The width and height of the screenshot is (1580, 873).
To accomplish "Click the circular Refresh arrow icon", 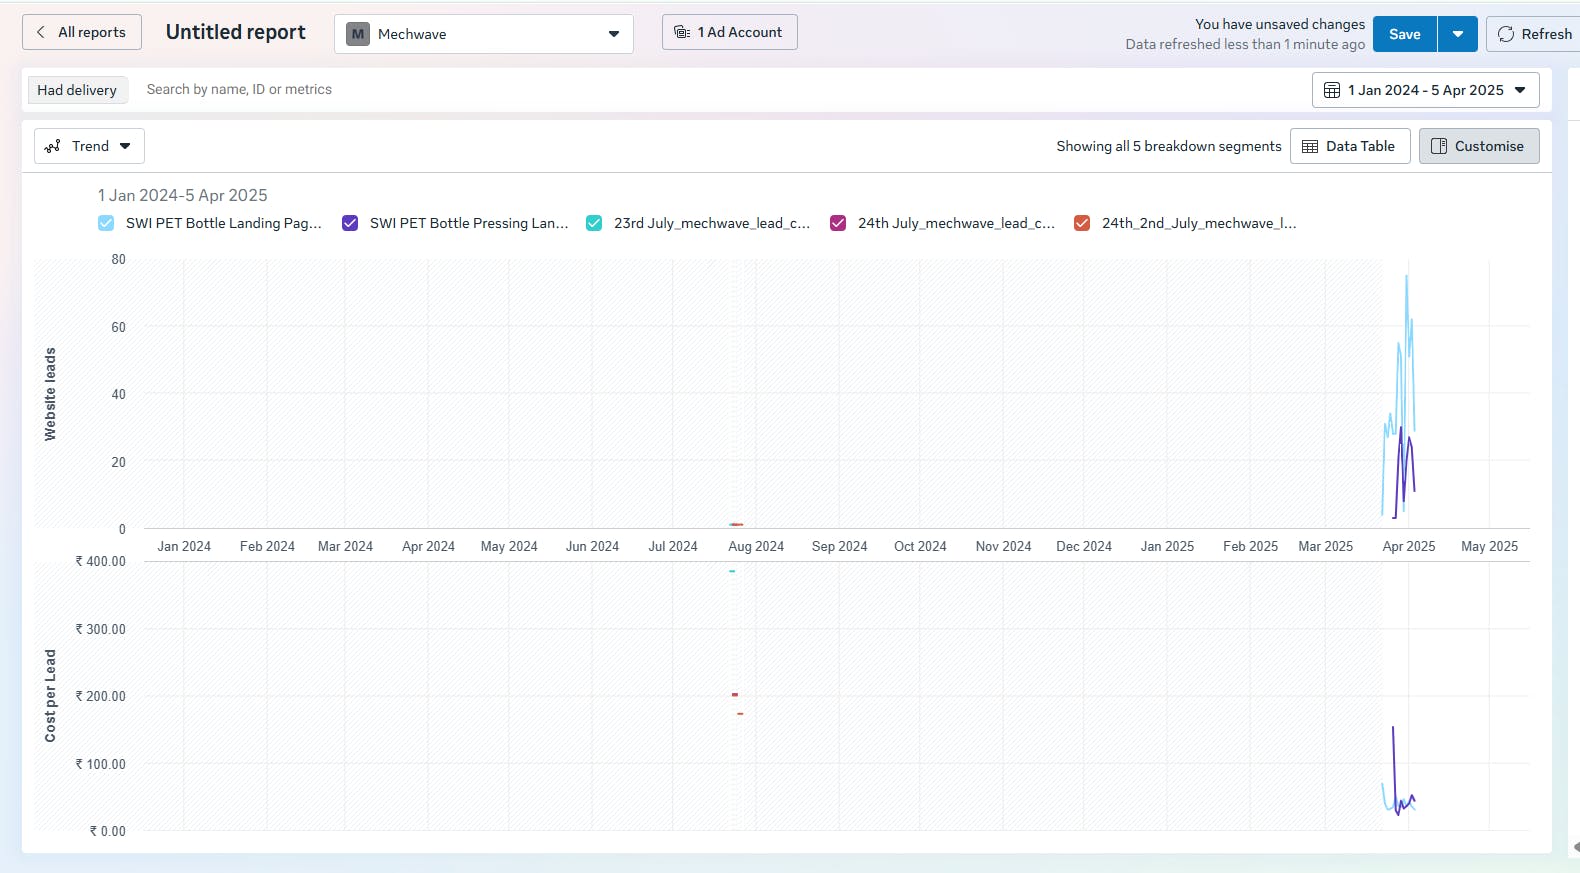I will 1506,34.
